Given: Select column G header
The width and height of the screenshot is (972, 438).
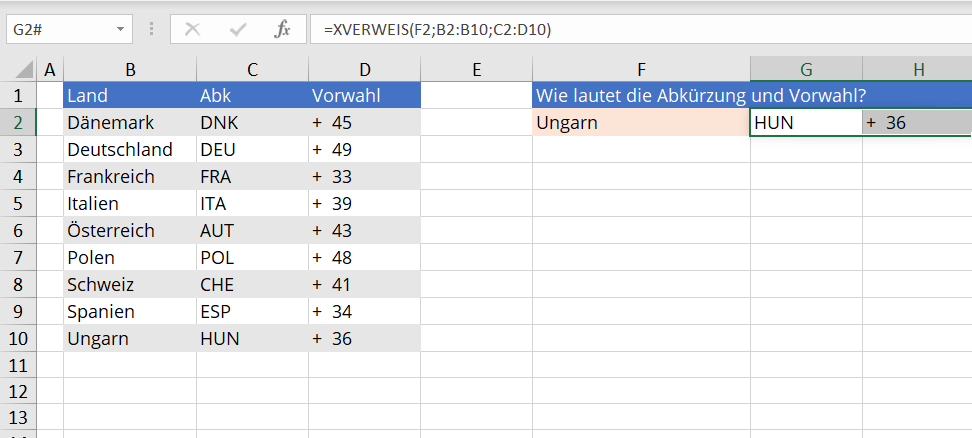Looking at the screenshot, I should pyautogui.click(x=806, y=70).
